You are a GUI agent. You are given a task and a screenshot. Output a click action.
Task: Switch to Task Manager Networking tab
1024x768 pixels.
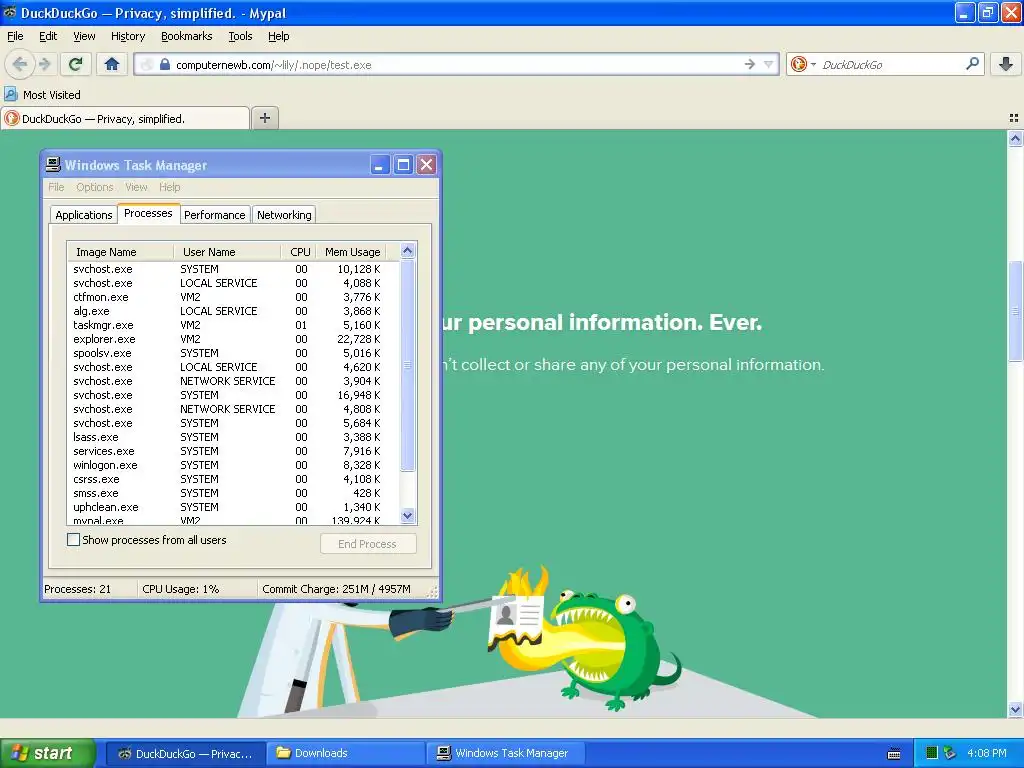[x=284, y=215]
